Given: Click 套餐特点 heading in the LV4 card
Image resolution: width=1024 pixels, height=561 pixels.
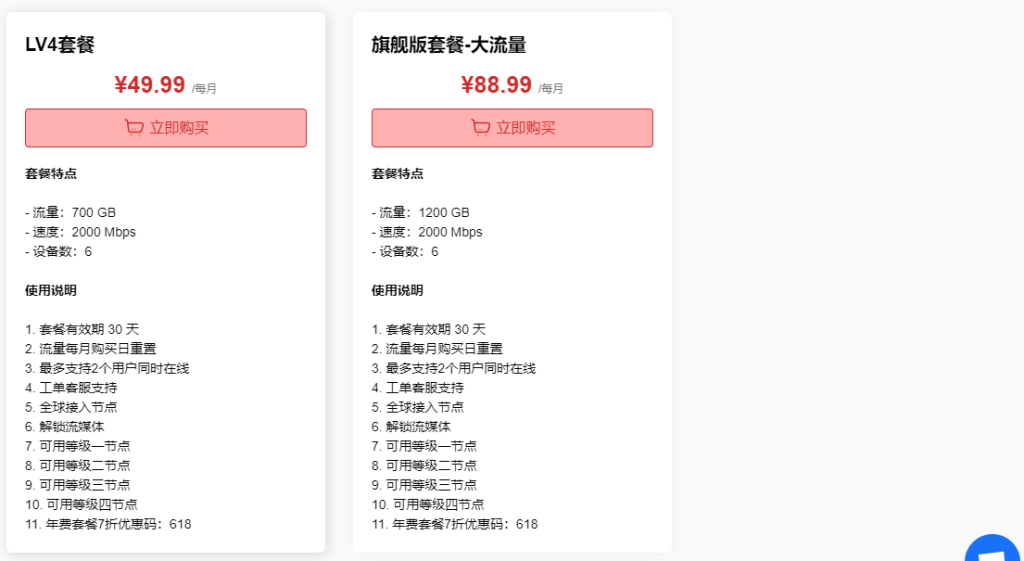Looking at the screenshot, I should pyautogui.click(x=51, y=174).
